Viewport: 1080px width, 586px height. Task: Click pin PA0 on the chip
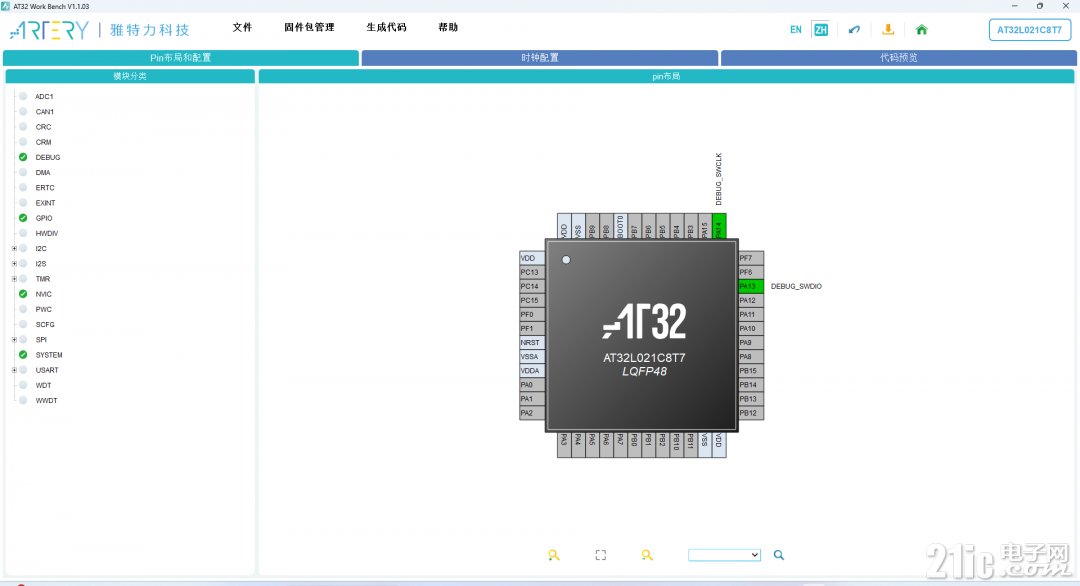[532, 385]
